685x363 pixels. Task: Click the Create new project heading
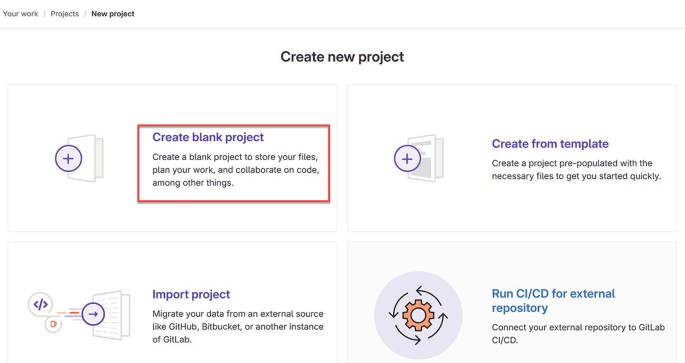[342, 57]
